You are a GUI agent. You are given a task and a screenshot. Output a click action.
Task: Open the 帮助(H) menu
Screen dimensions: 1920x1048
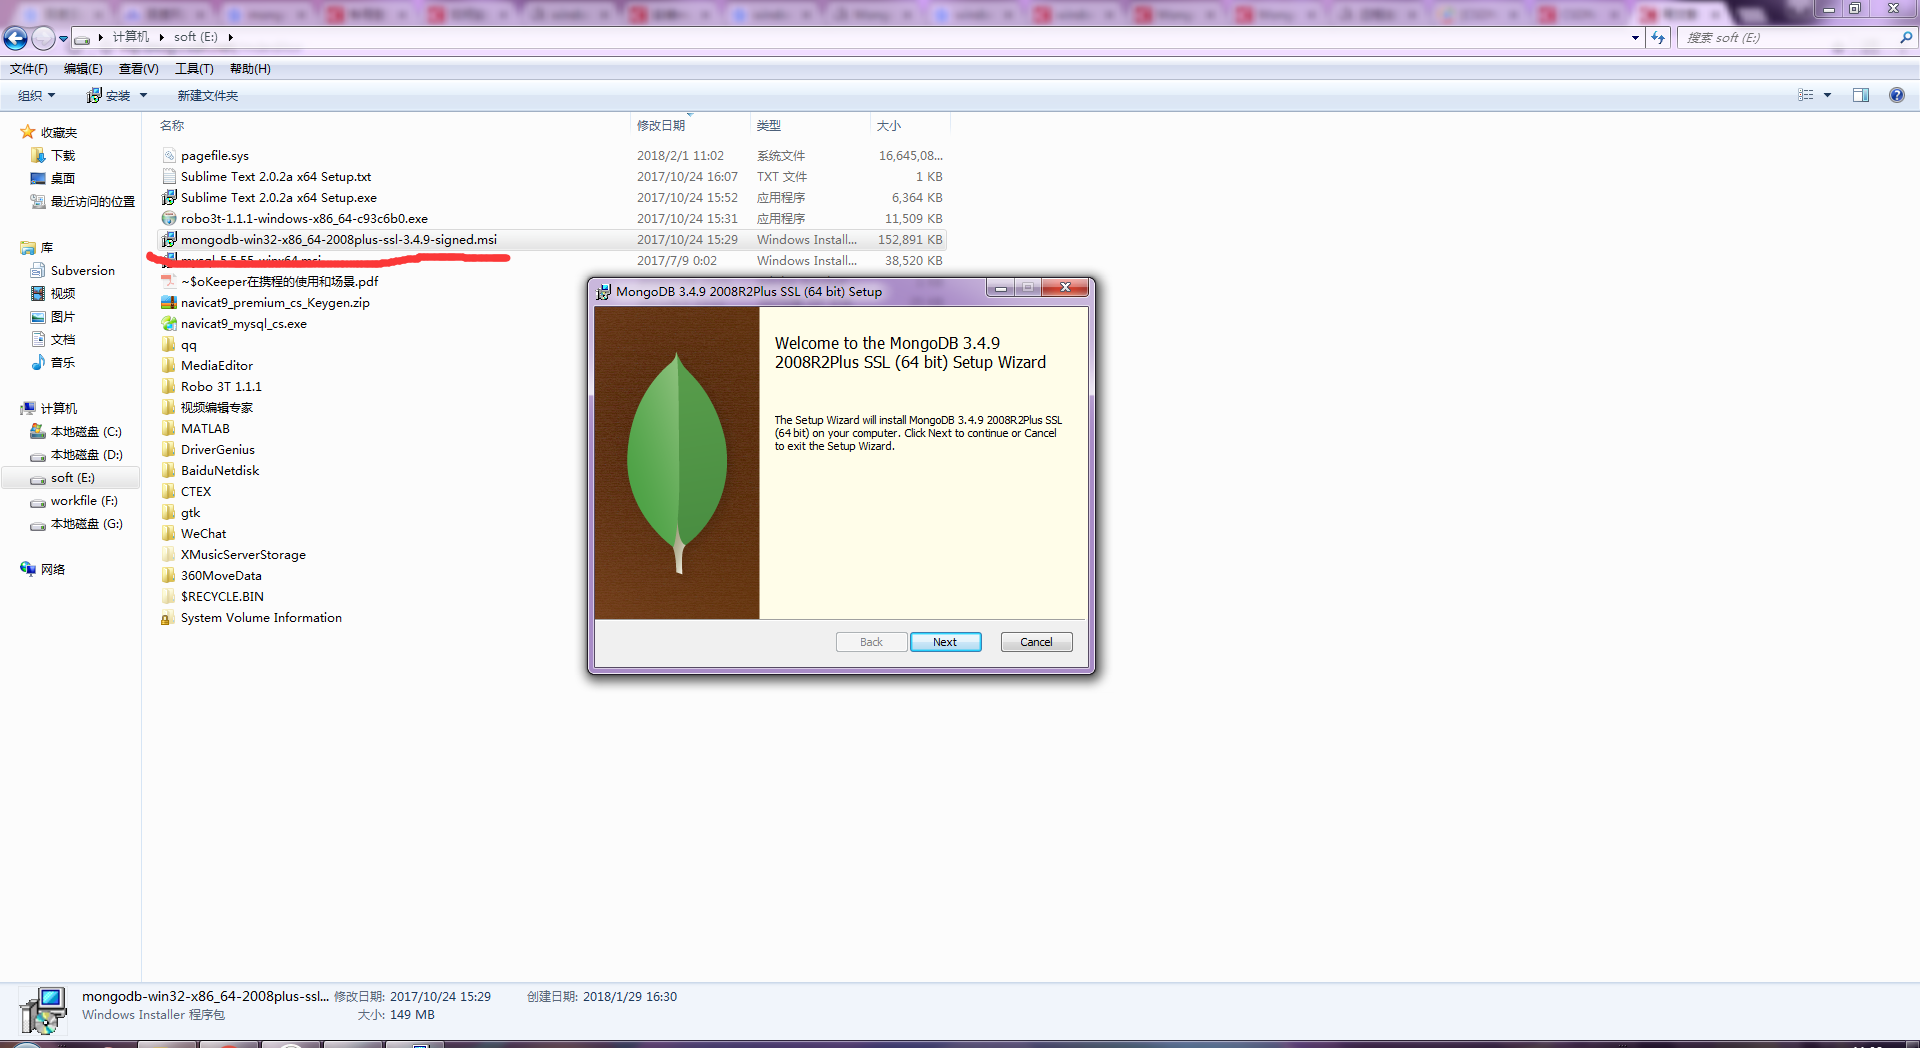(250, 69)
